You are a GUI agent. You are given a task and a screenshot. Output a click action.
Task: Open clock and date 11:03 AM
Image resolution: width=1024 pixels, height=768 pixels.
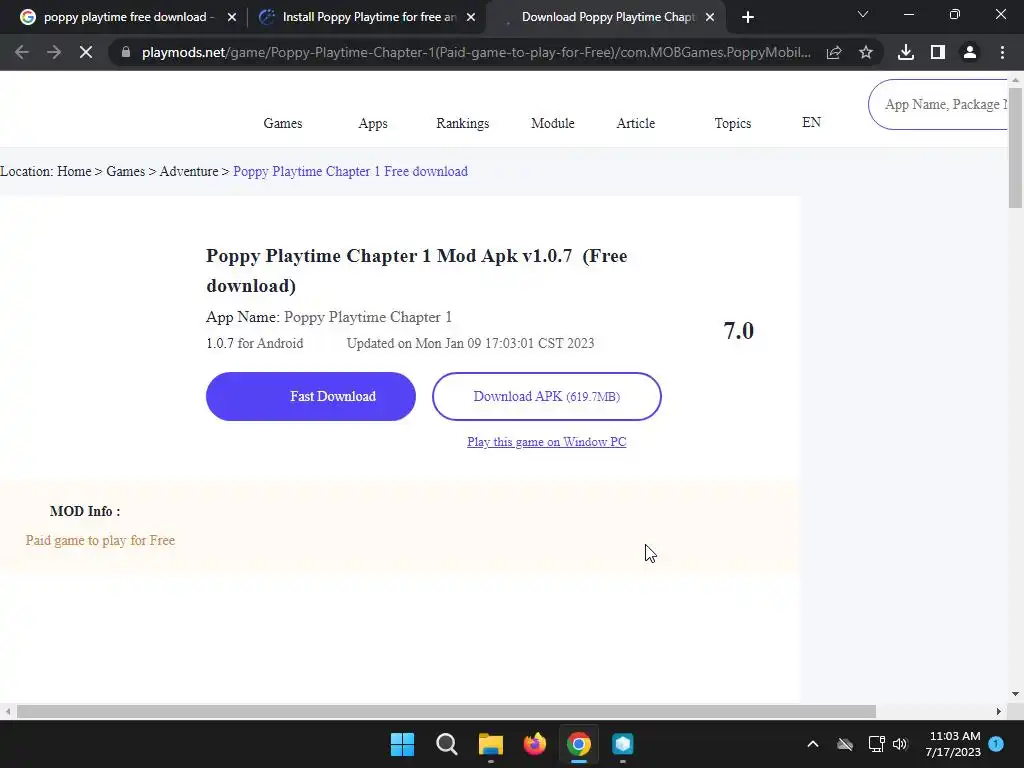point(953,744)
